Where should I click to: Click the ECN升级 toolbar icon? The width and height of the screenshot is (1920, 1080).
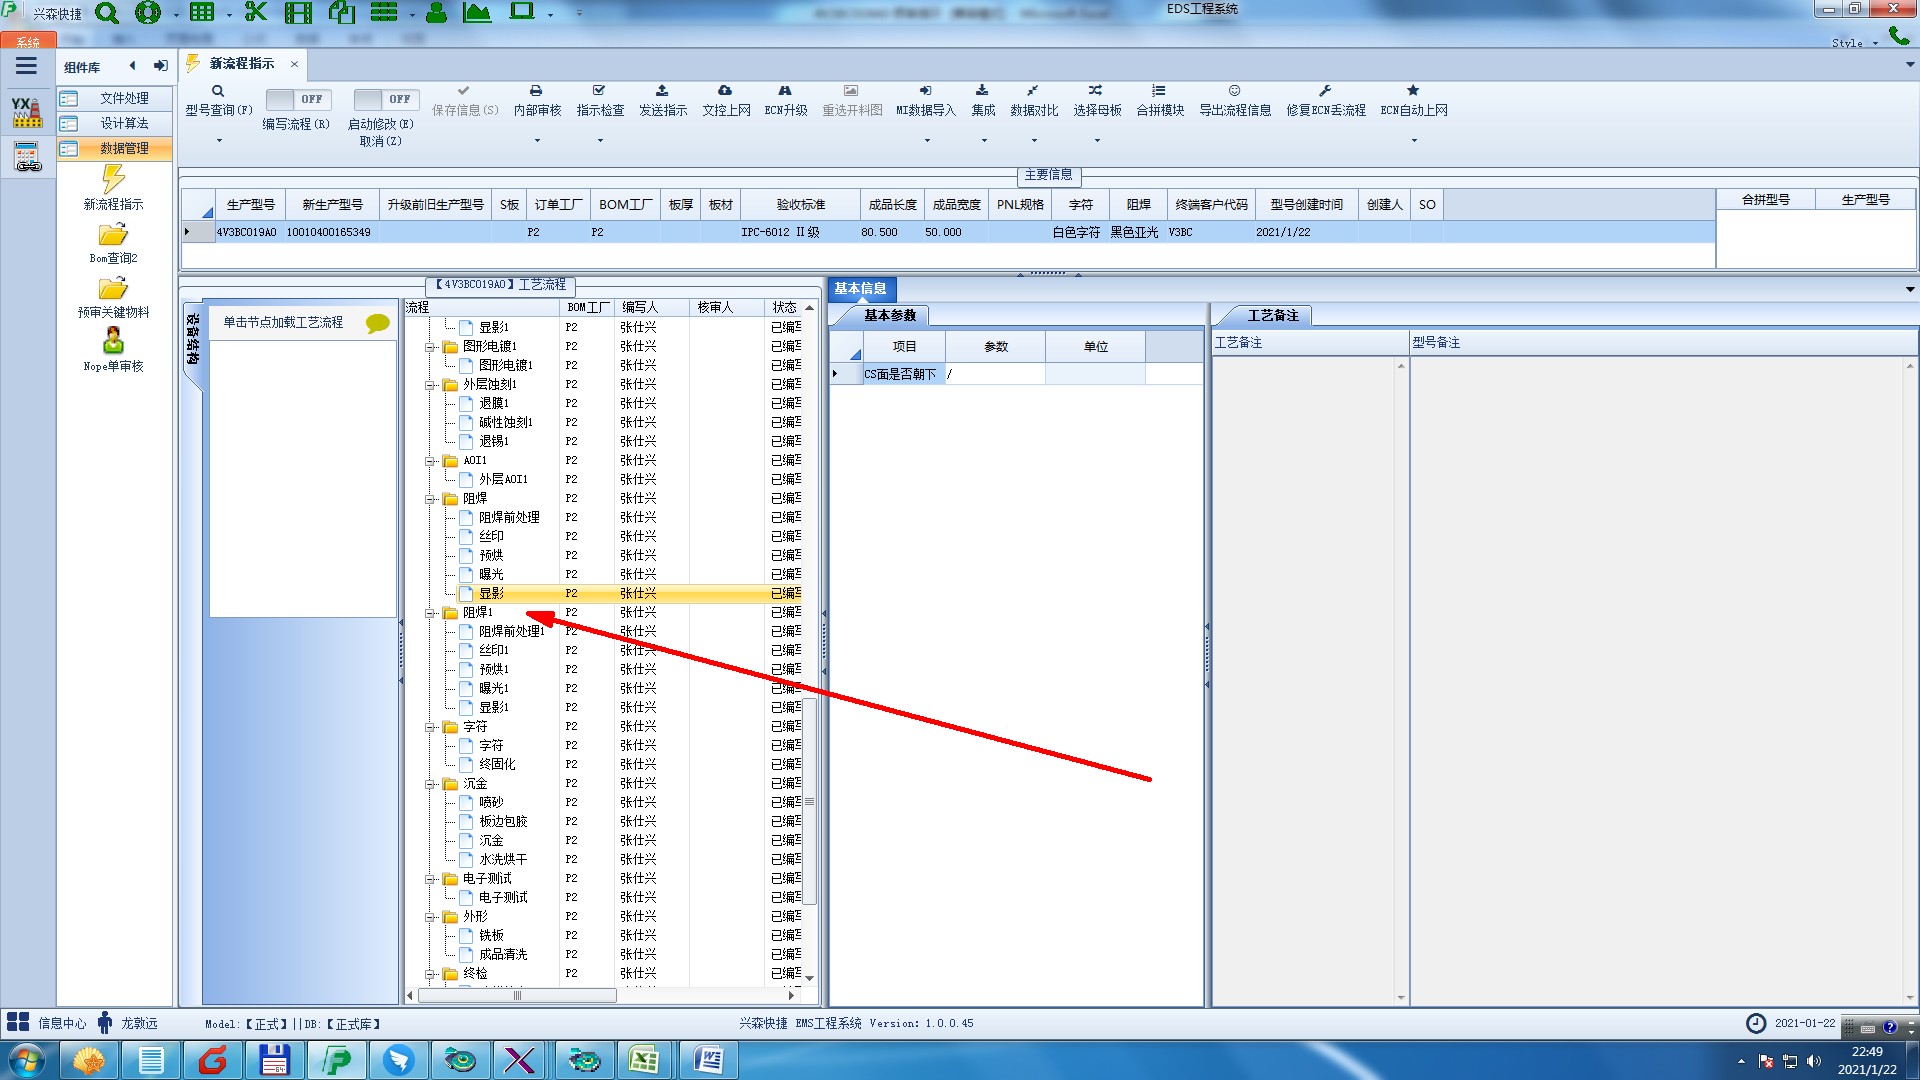785,91
